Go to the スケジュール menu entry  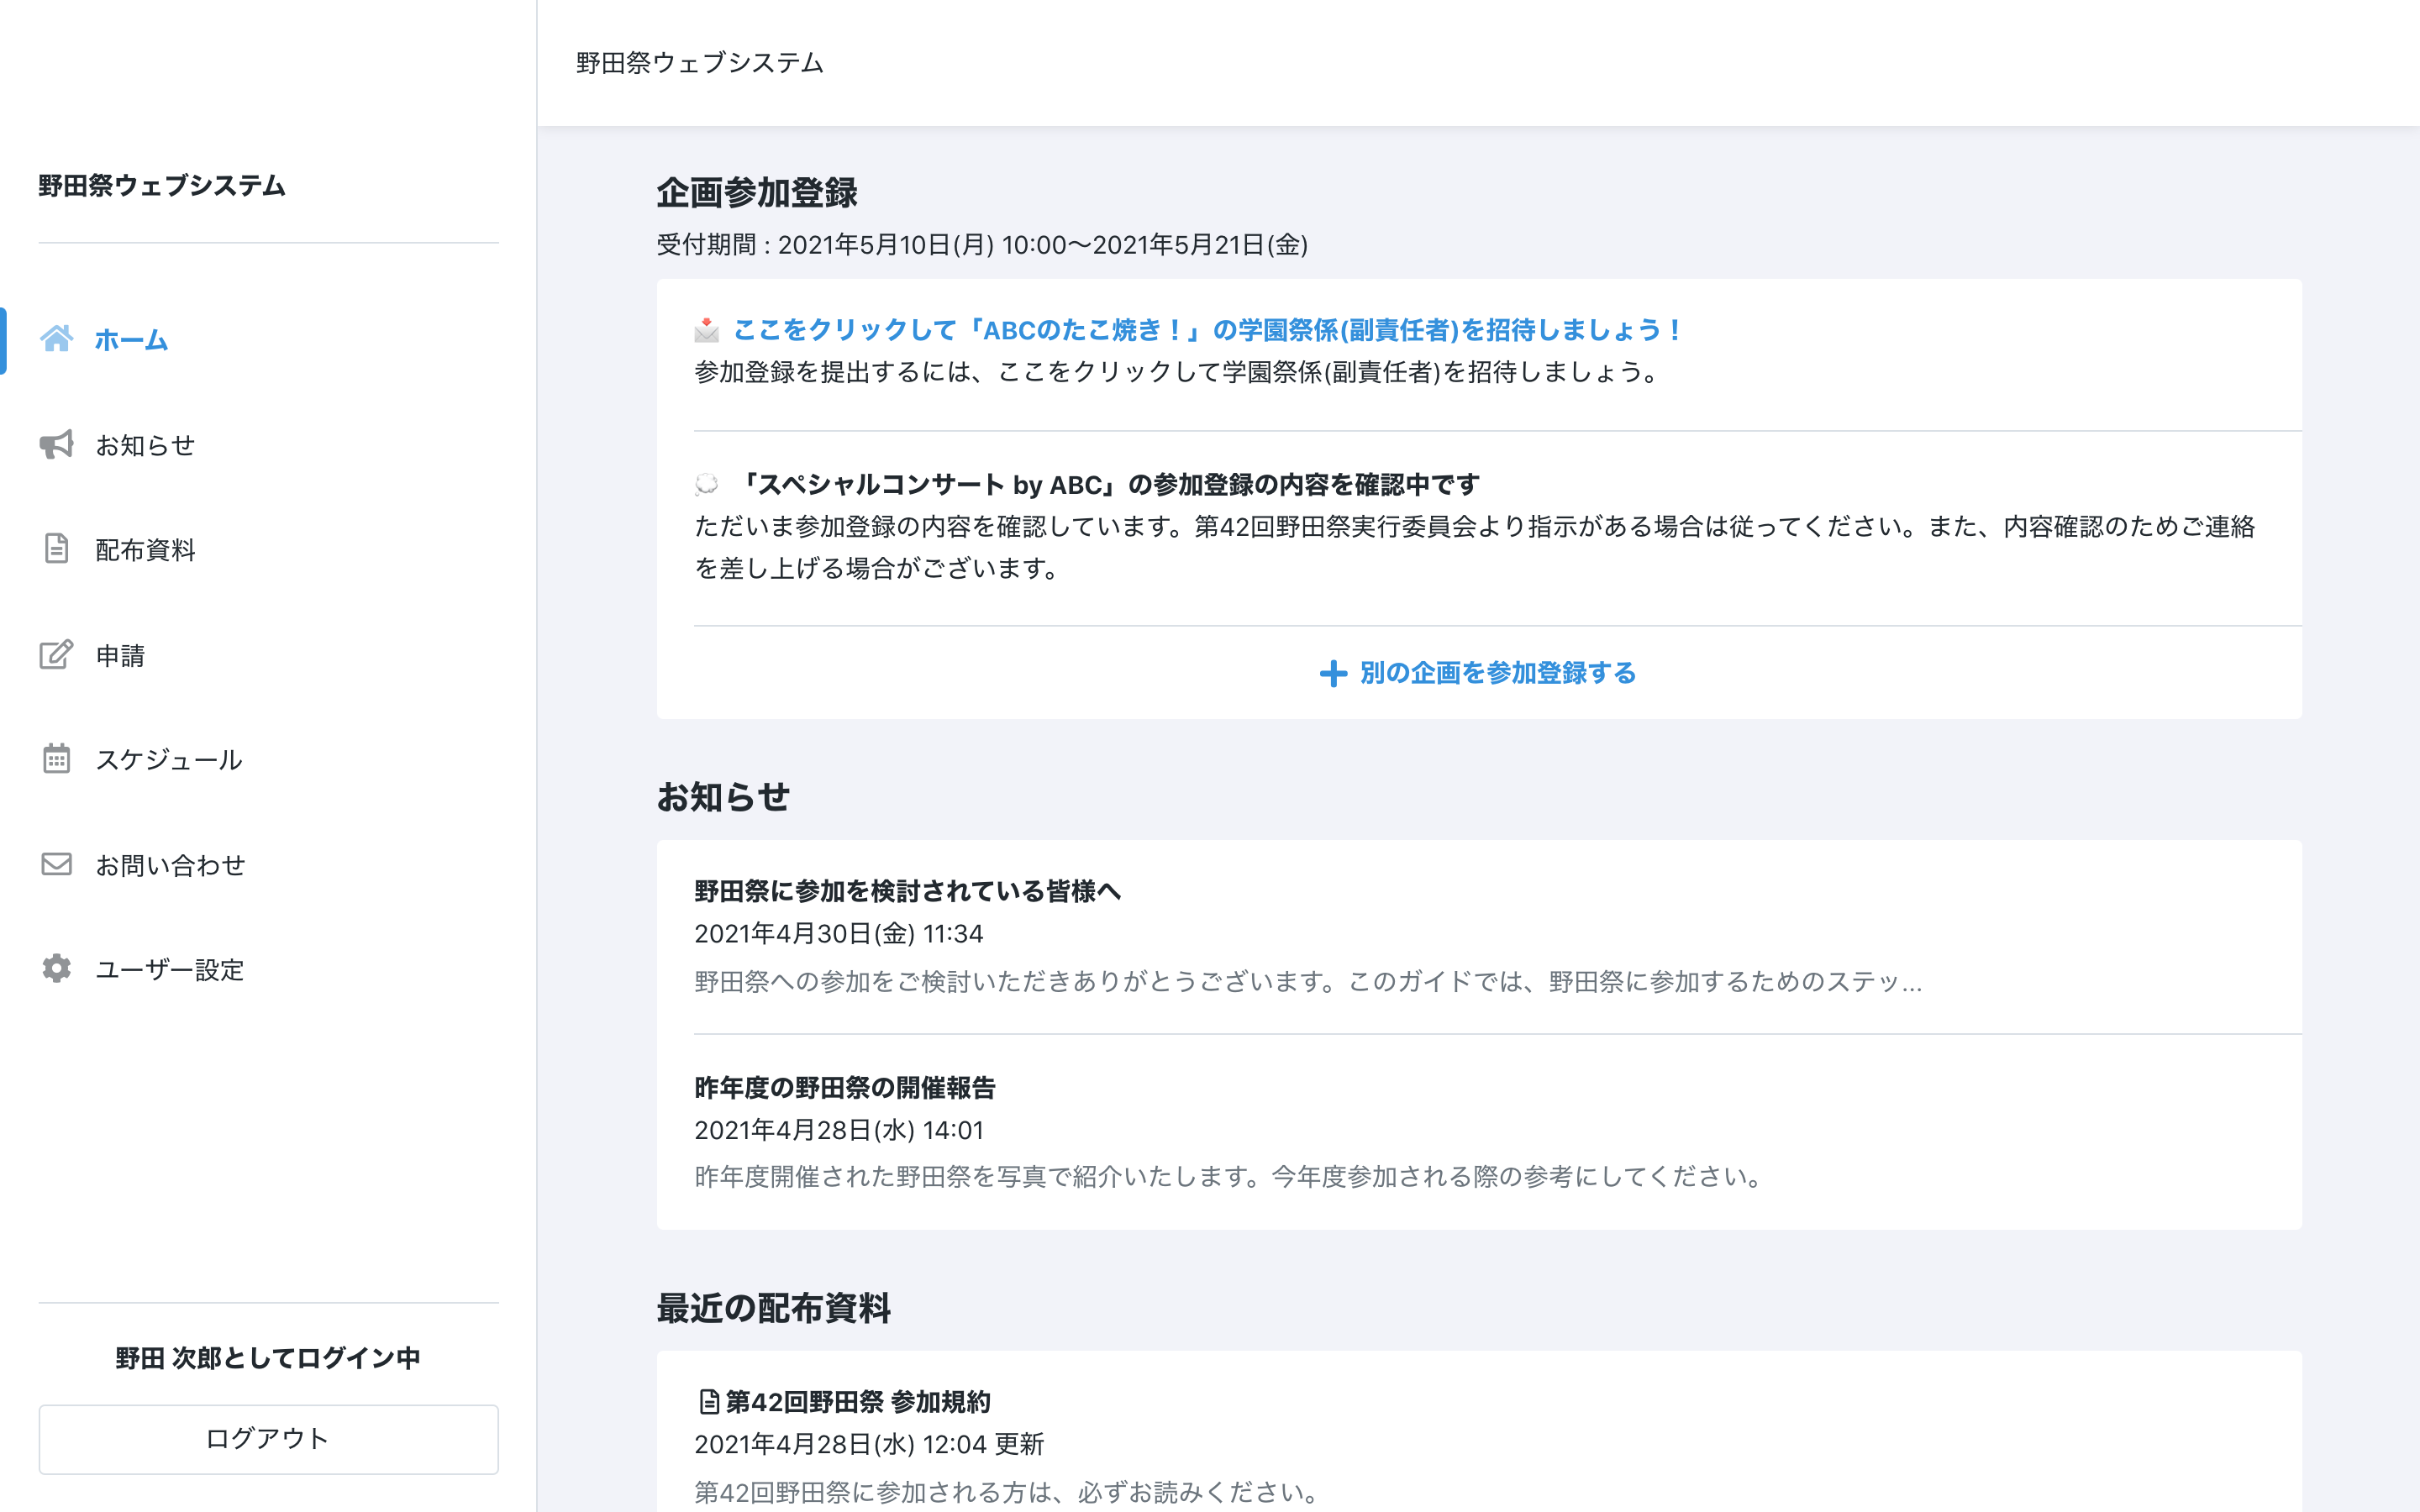169,760
